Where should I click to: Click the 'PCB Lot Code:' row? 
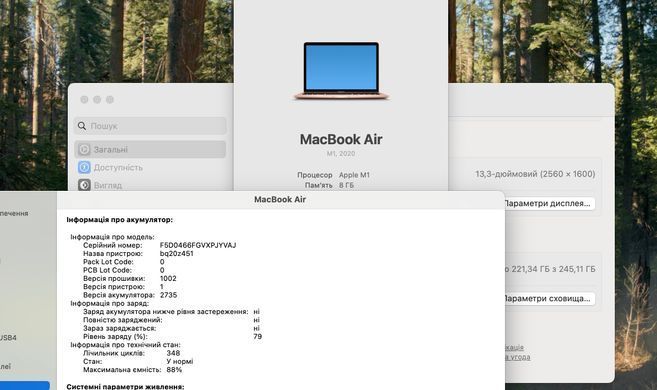tap(124, 270)
